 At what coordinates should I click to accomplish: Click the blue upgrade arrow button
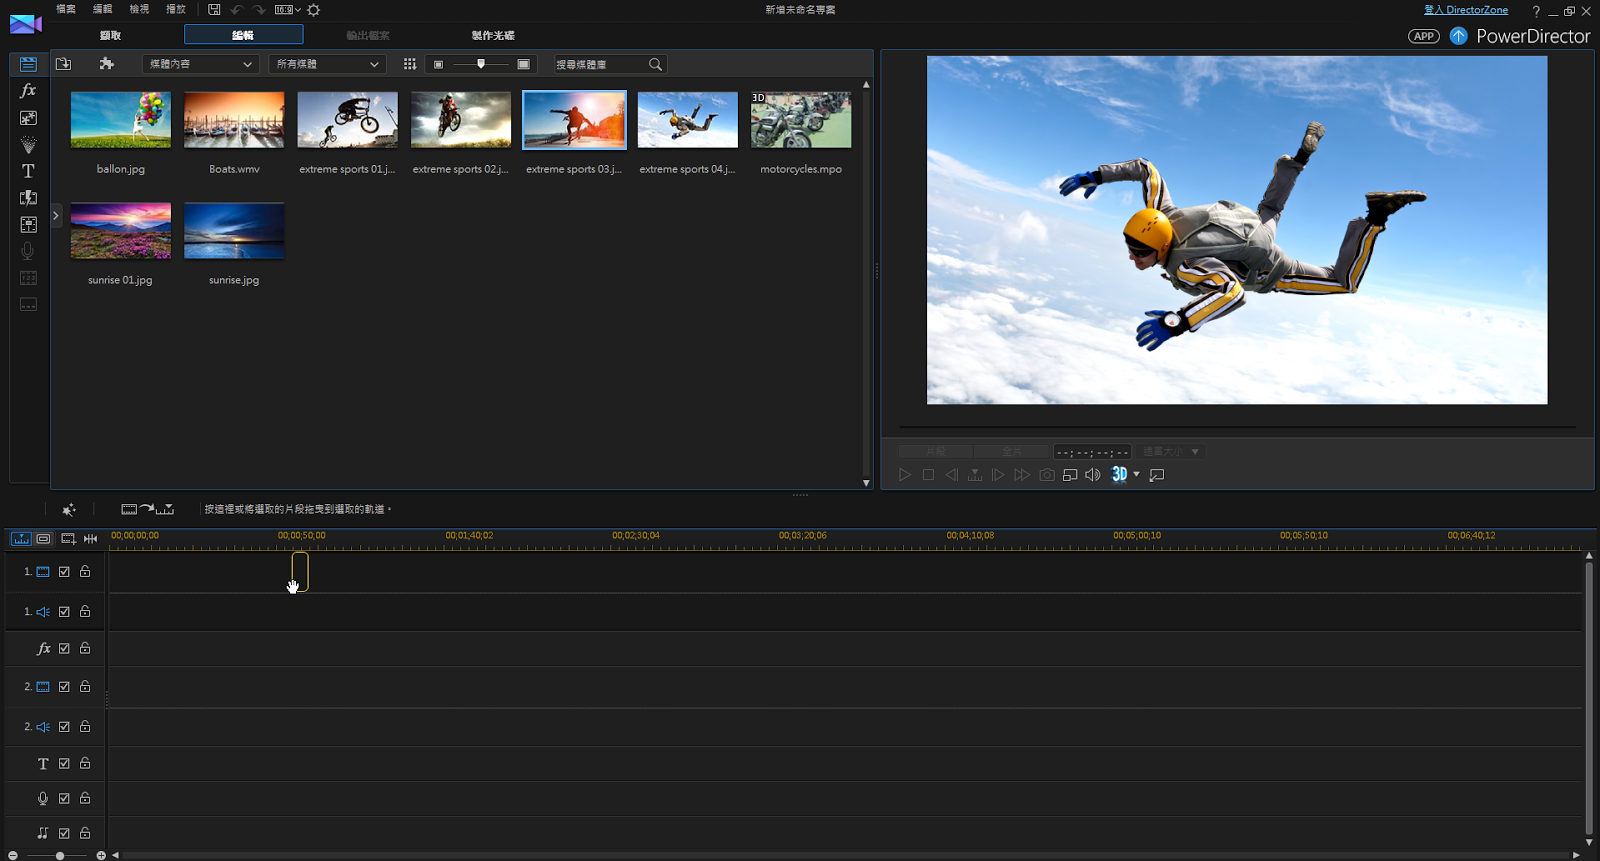[1459, 36]
